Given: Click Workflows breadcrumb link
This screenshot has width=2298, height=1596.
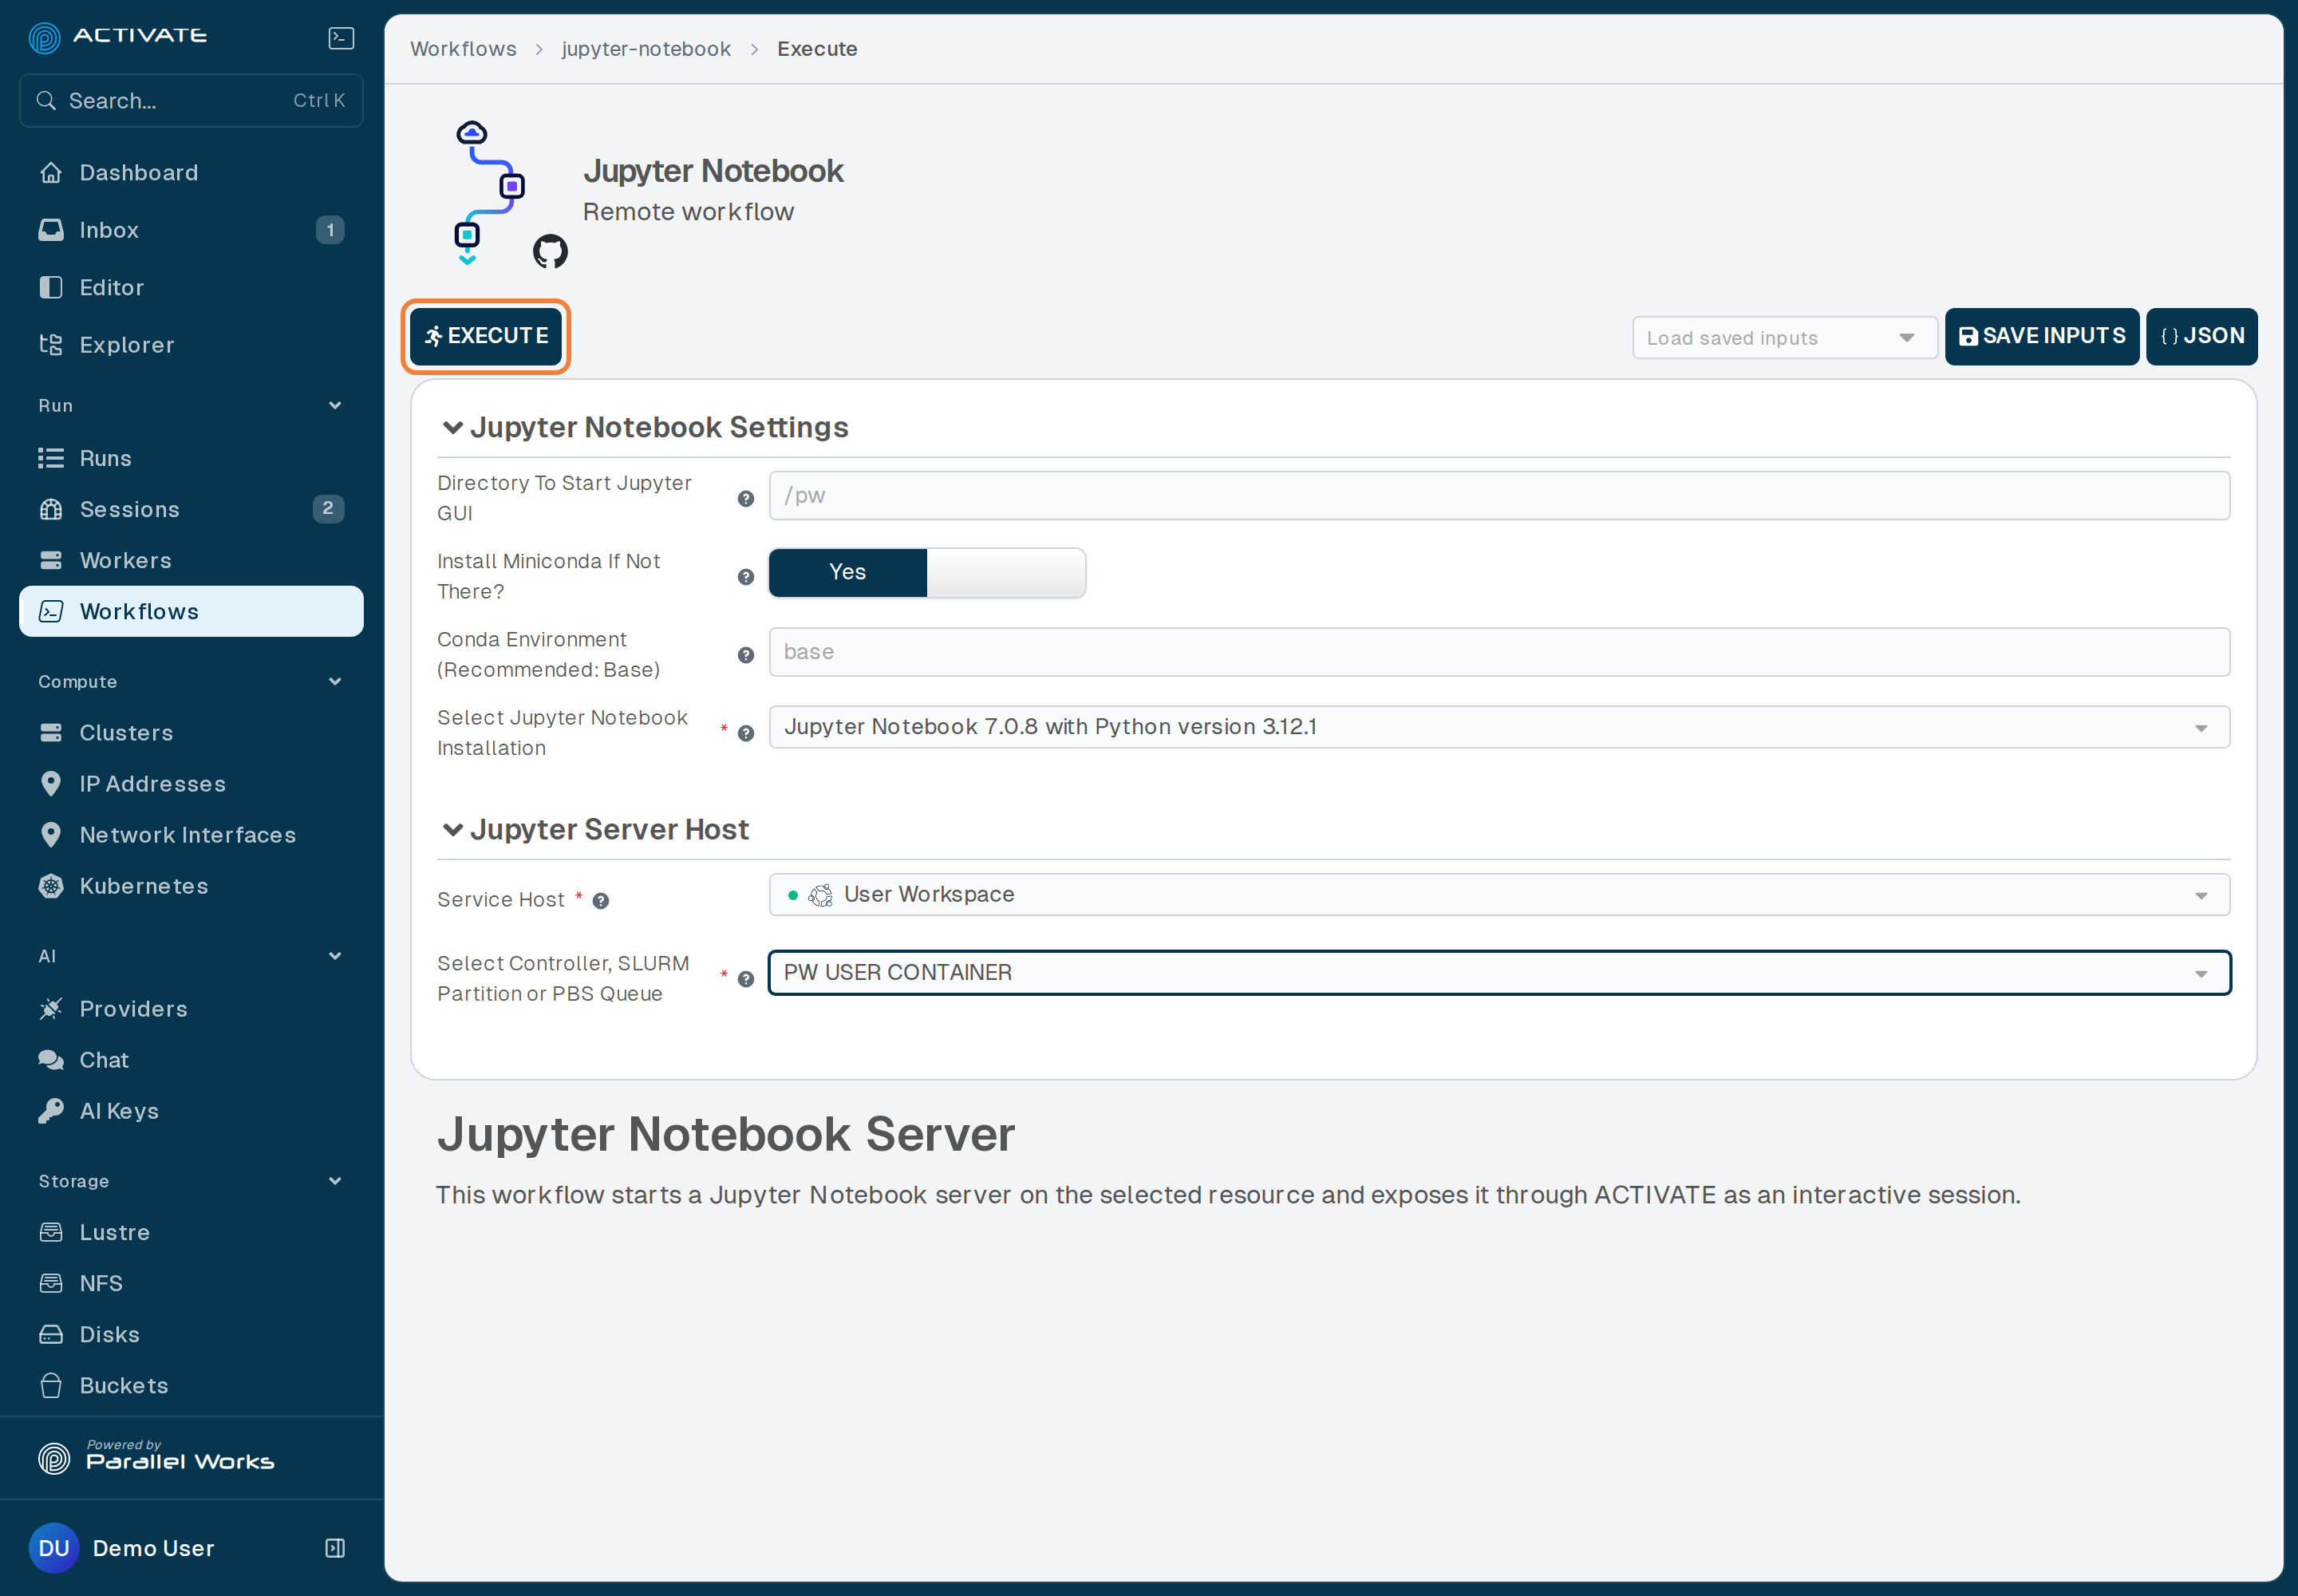Looking at the screenshot, I should (x=463, y=49).
